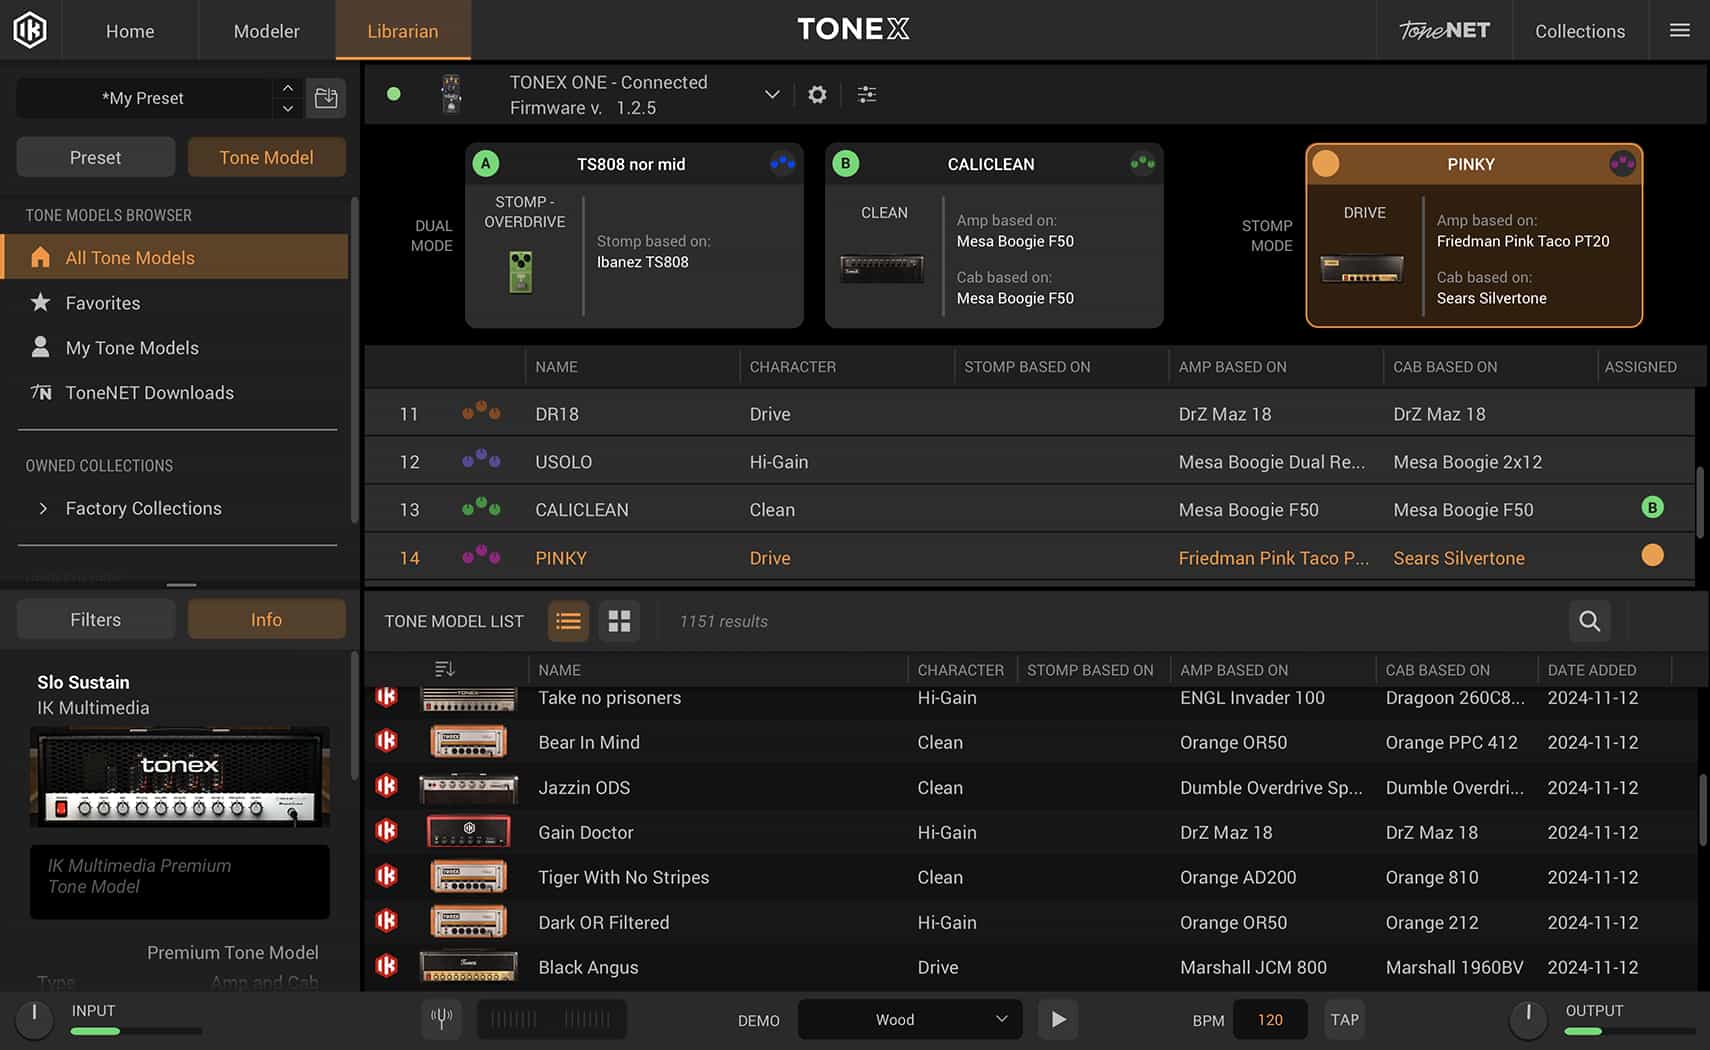
Task: Step to previous preset with up arrow
Action: point(287,88)
